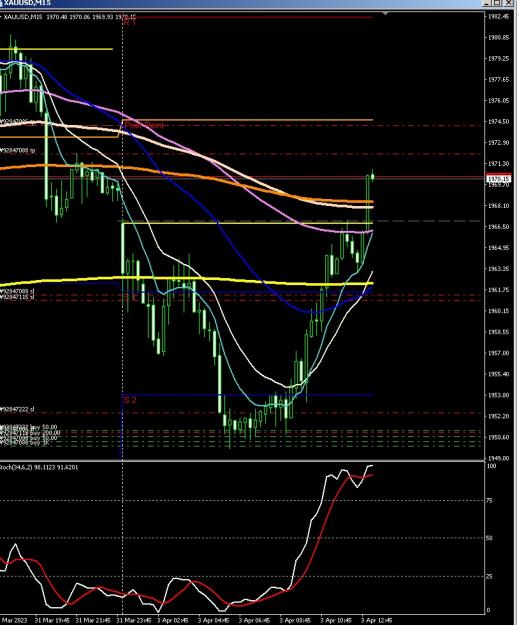Click Stochastic scale level 50
Screen dimensions: 517x625
(491, 538)
